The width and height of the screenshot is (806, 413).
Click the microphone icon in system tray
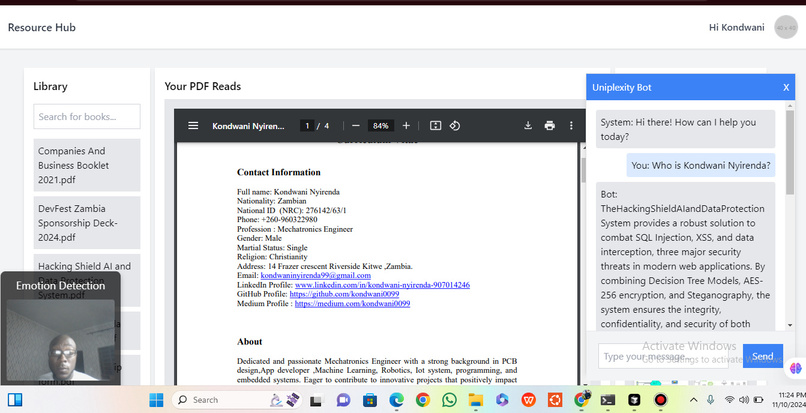coord(710,400)
